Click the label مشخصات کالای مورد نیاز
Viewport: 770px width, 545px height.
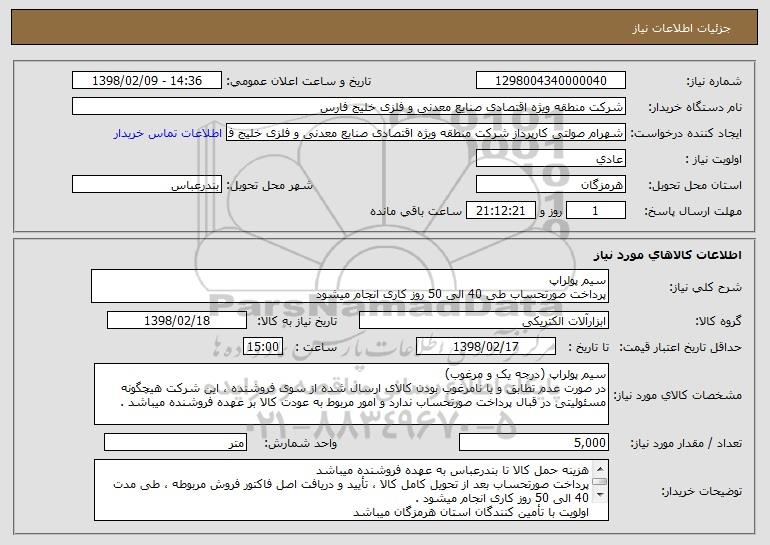pos(678,395)
